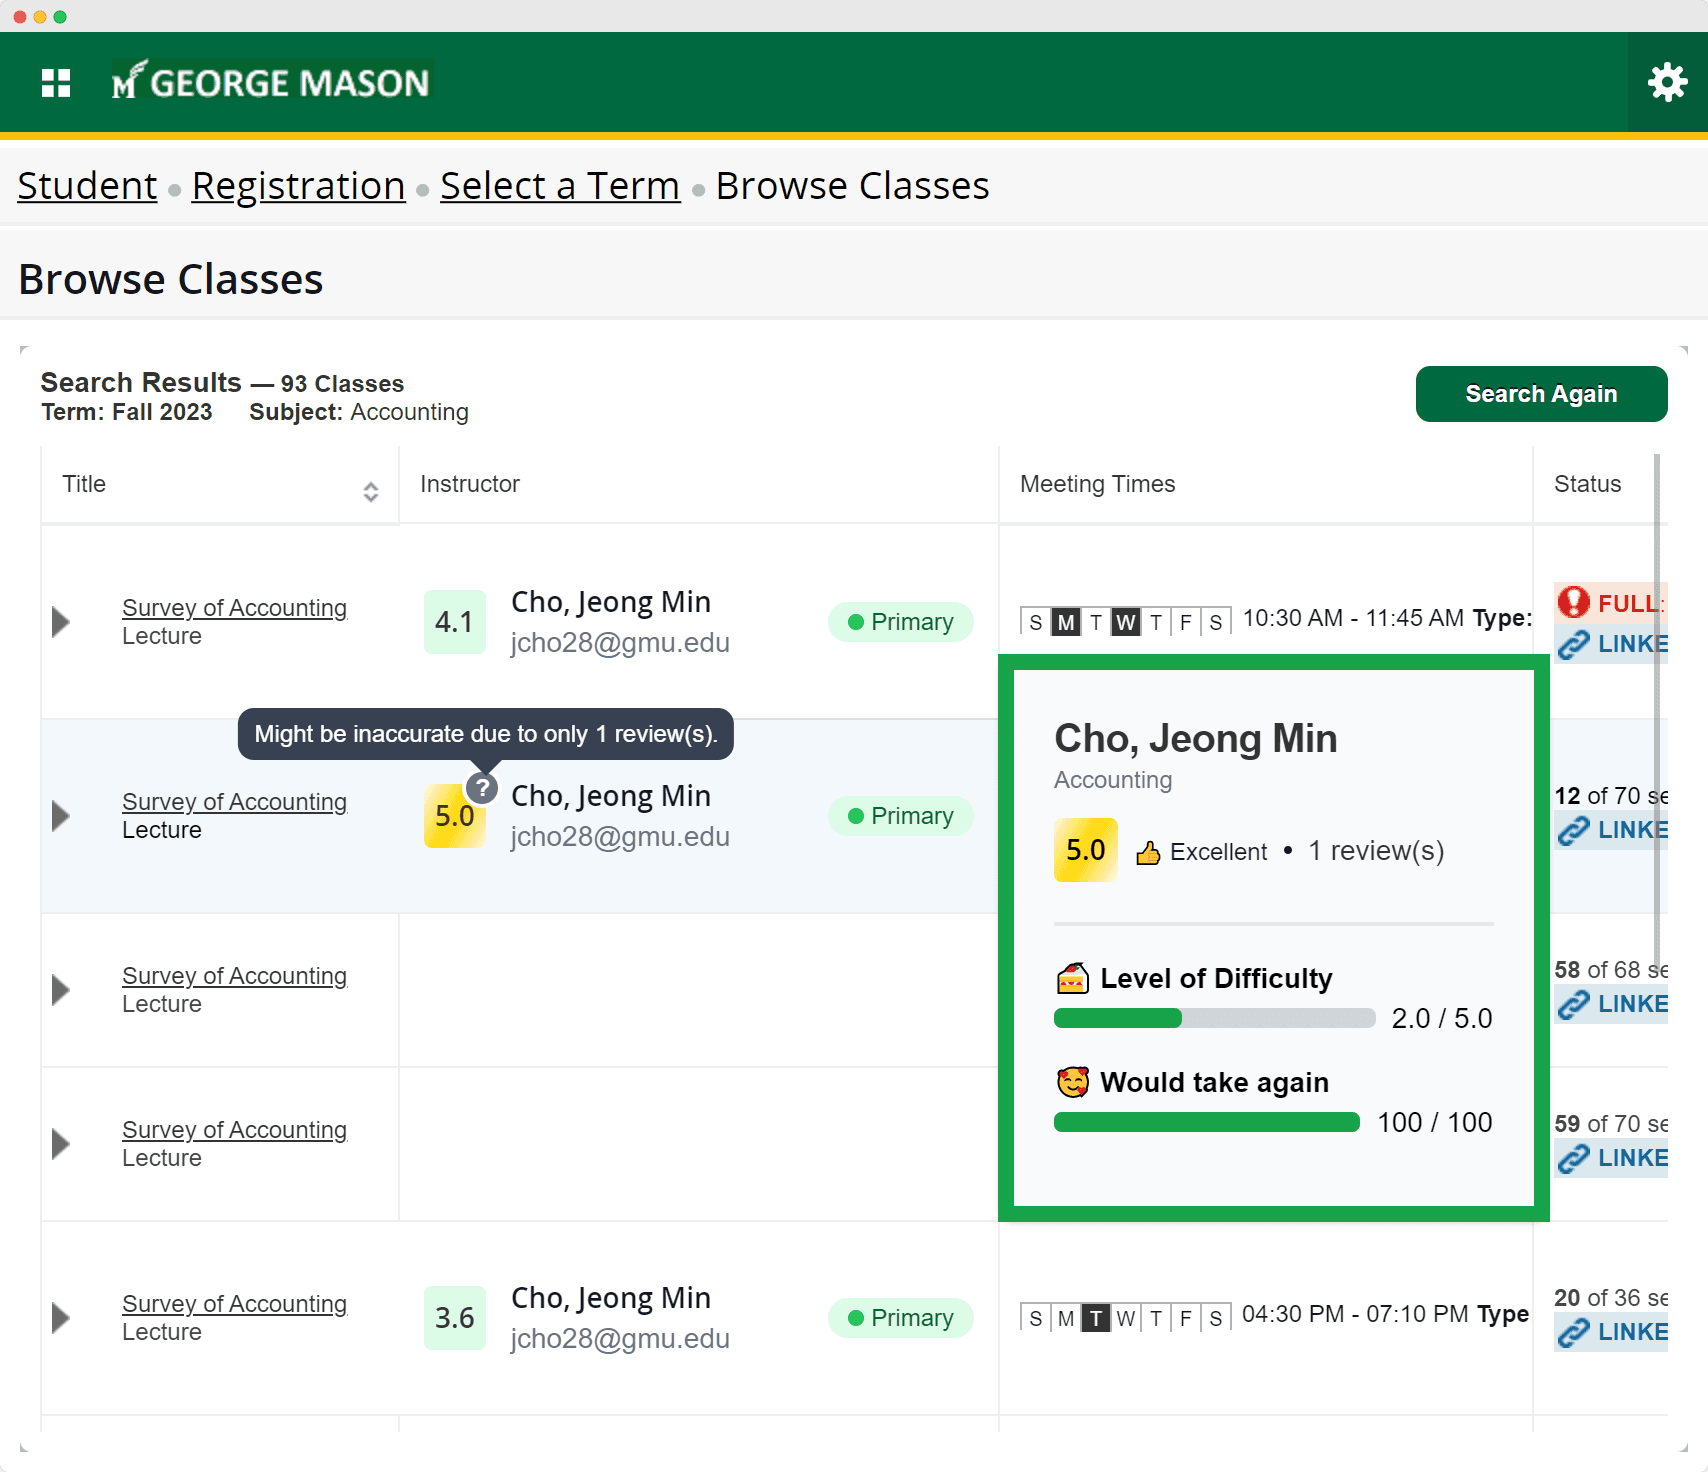Open Survey of Accounting link in the 58 of 68 row

234,976
